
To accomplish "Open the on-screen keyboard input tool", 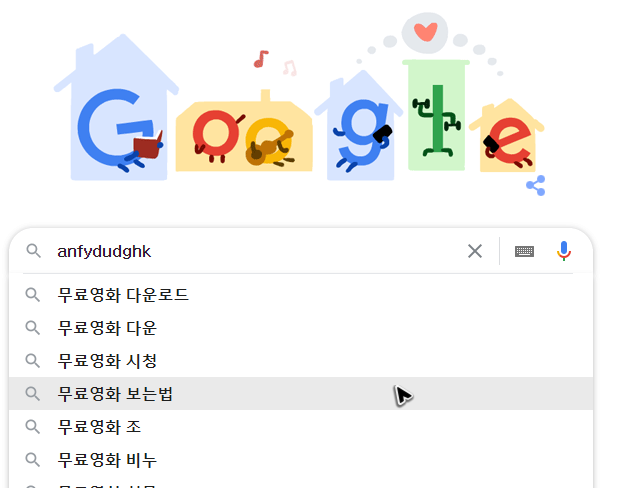I will [x=524, y=251].
